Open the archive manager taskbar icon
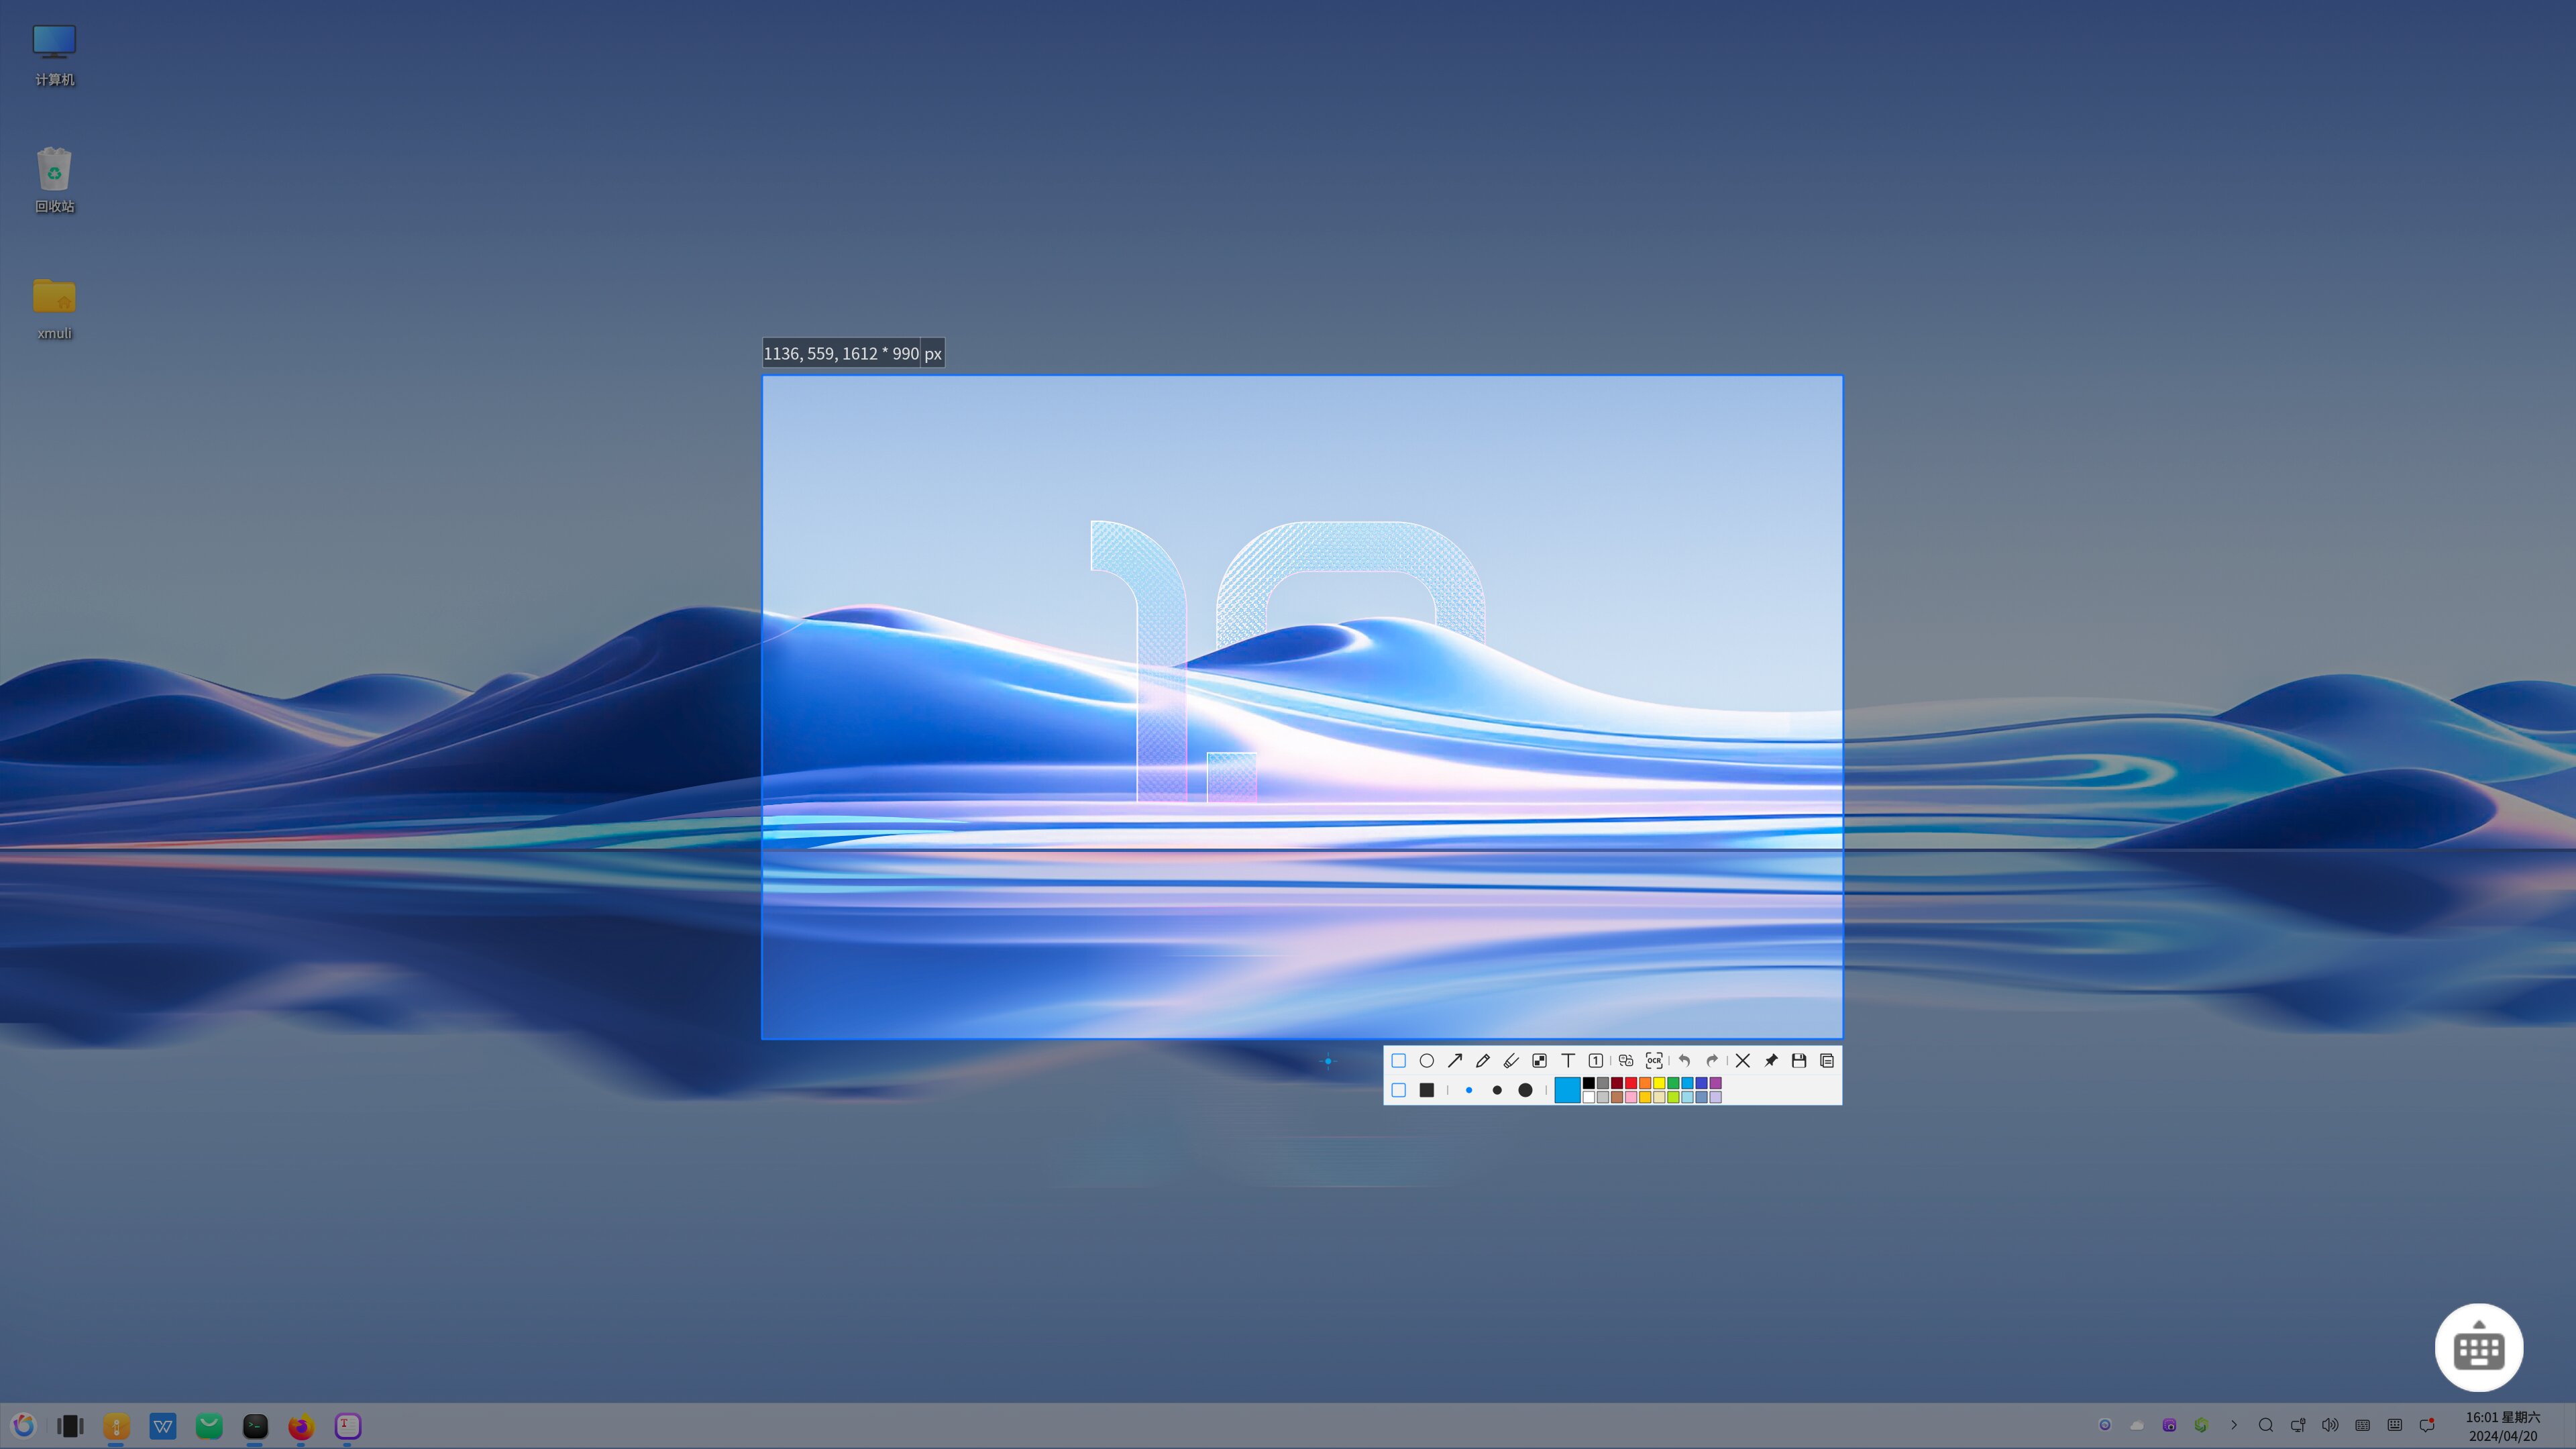 (116, 1426)
